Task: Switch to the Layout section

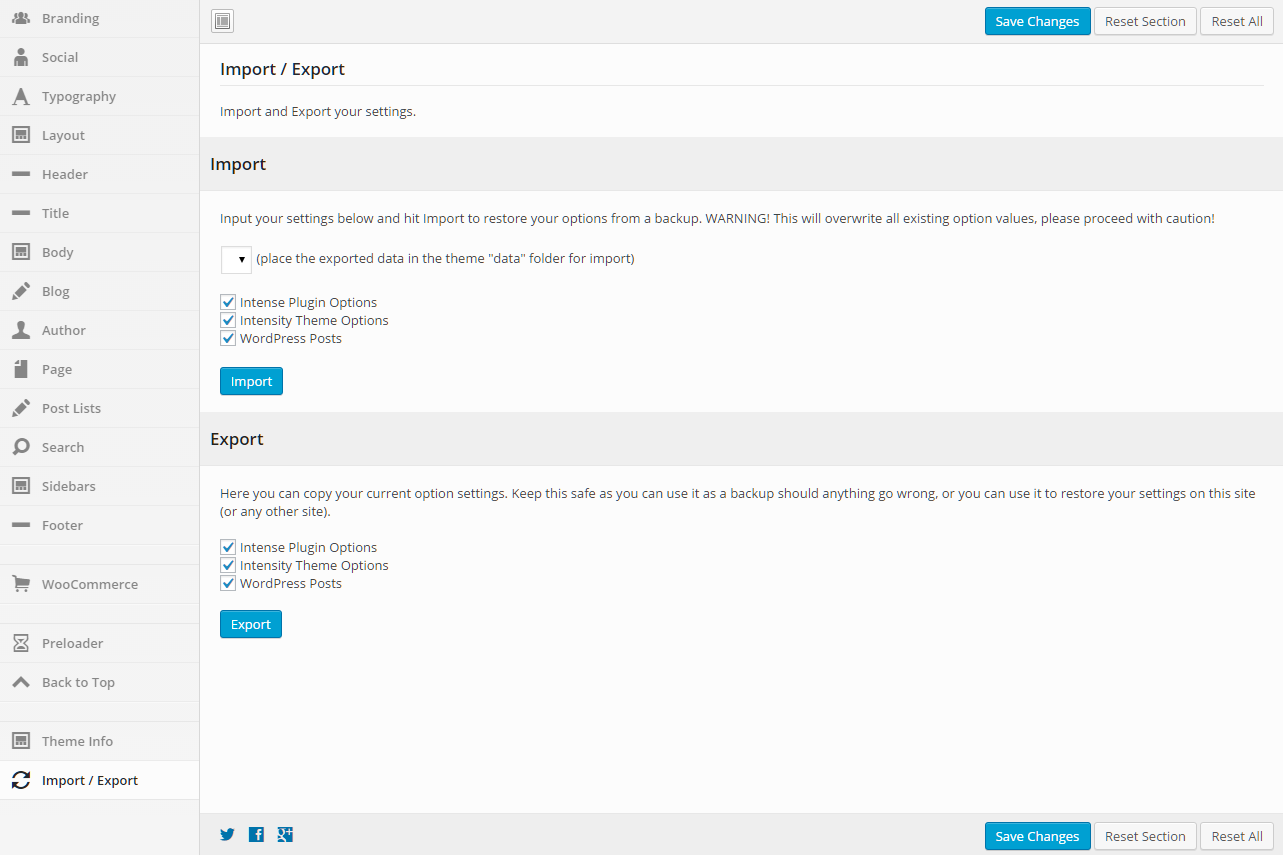Action: point(63,135)
